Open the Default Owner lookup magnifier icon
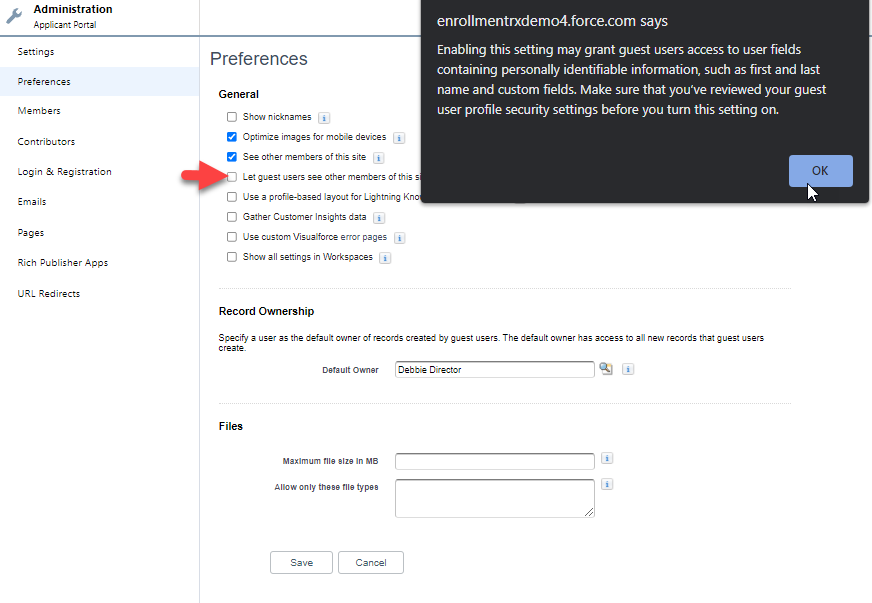The image size is (872, 603). pos(606,369)
